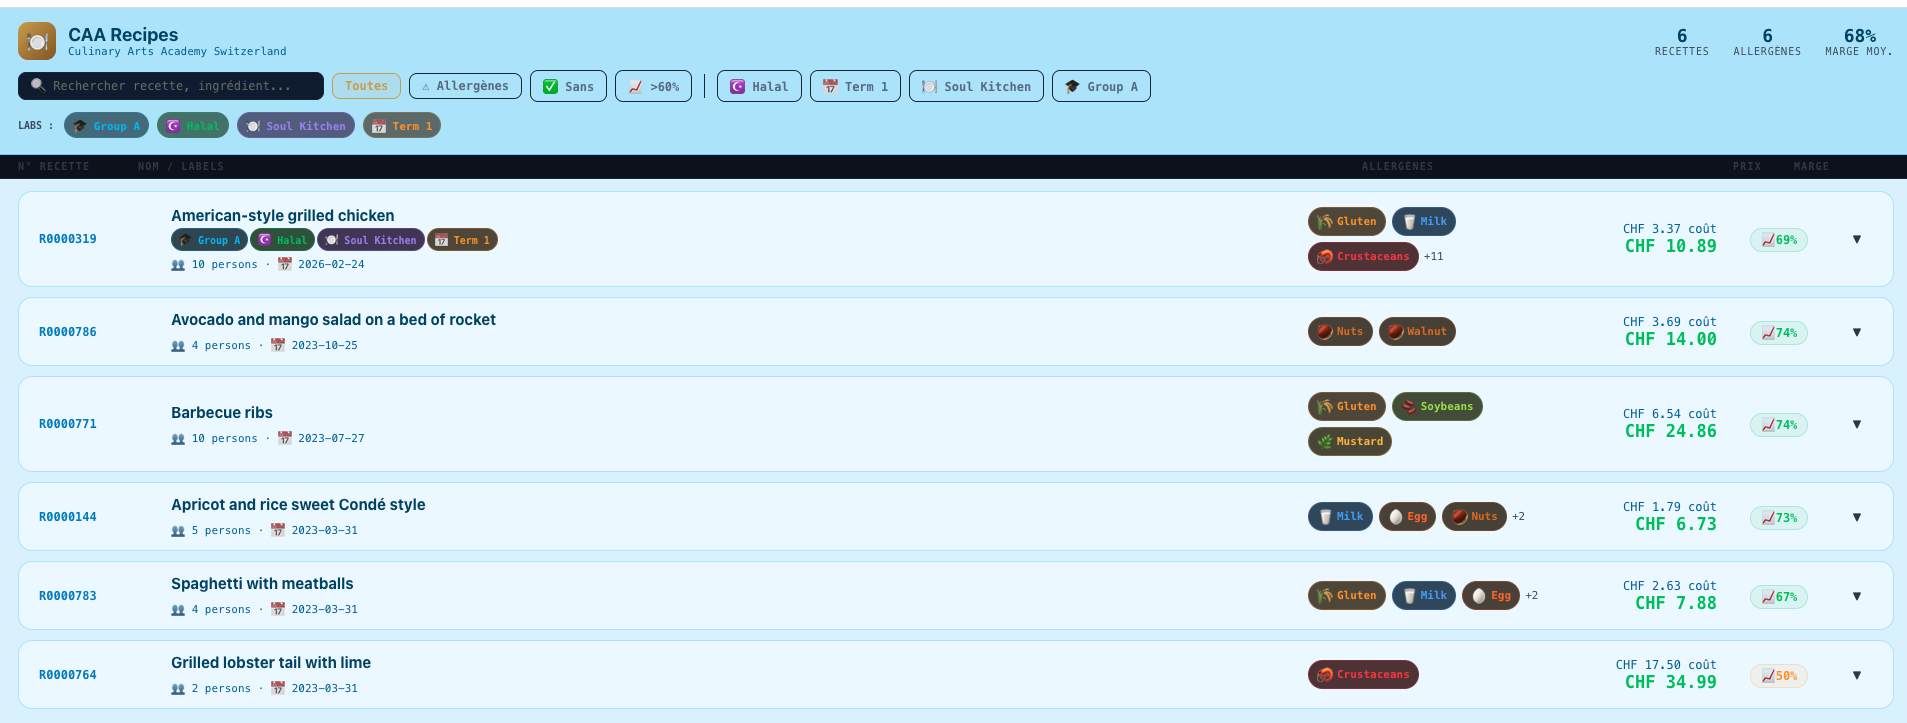Click the Walnut allergen badge on Avocado salad
Screen dimensions: 1907x723
(x=1416, y=332)
